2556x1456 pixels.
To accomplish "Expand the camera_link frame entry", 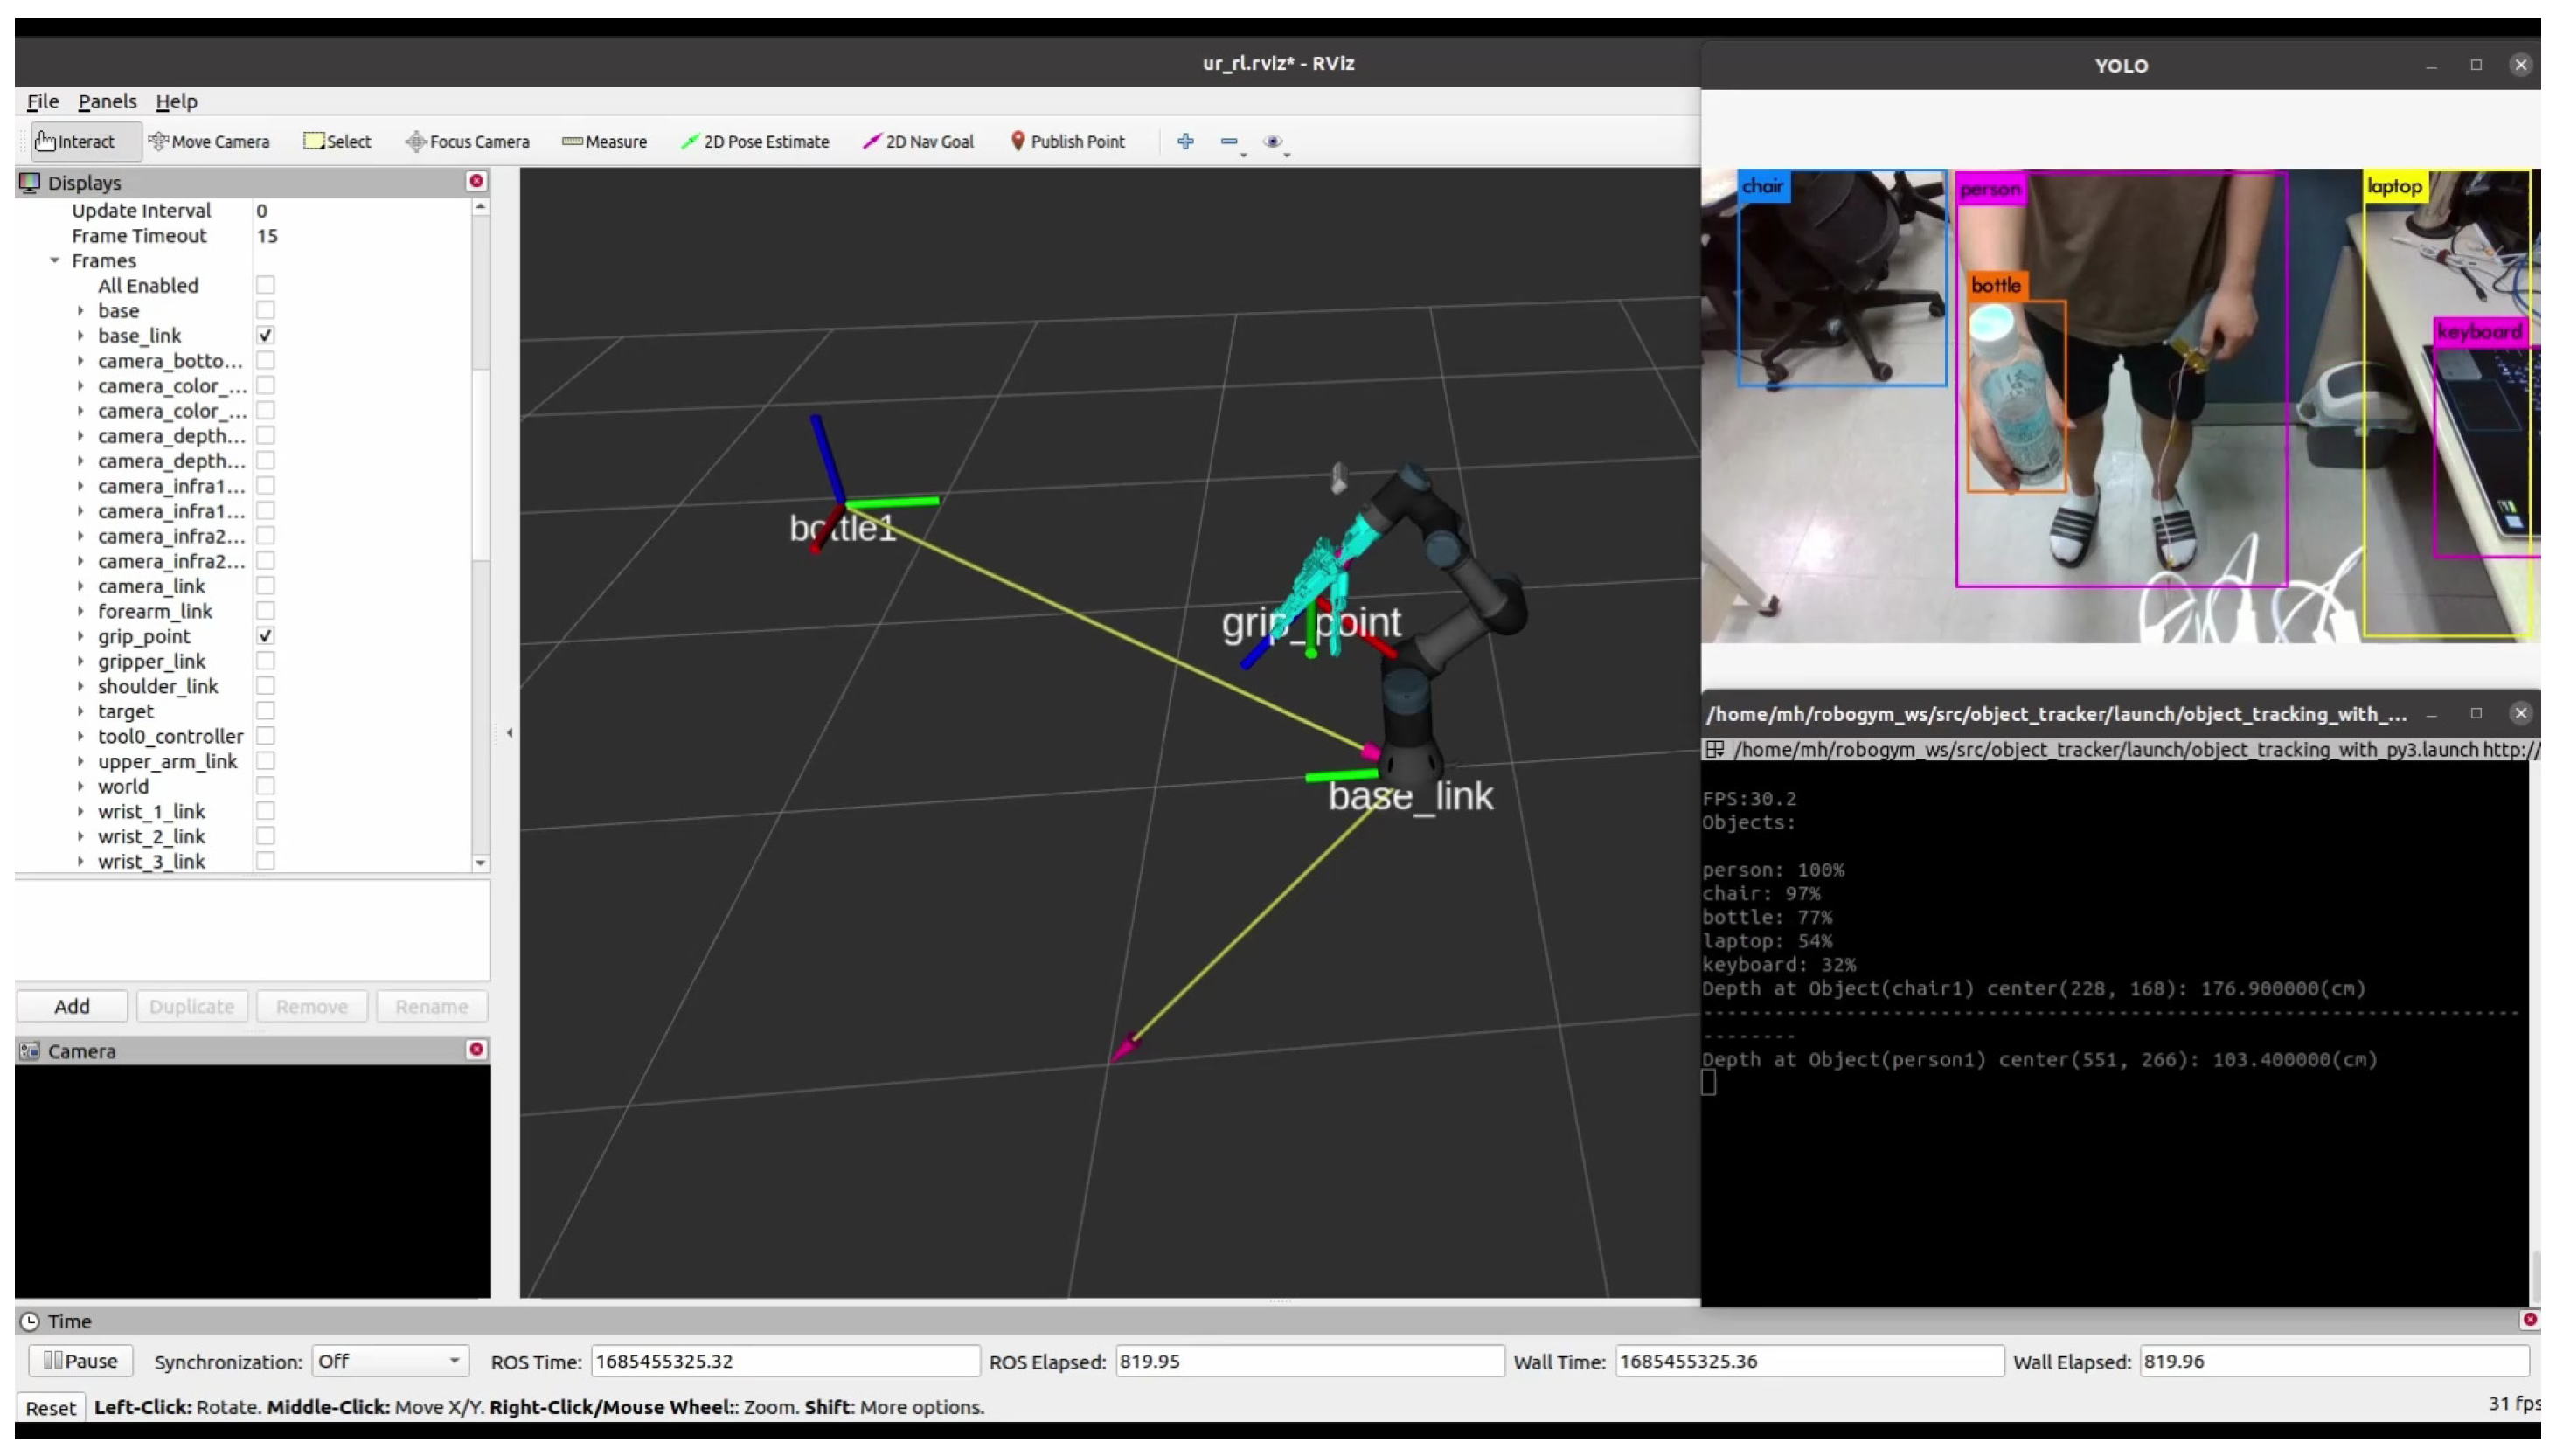I will click(81, 586).
